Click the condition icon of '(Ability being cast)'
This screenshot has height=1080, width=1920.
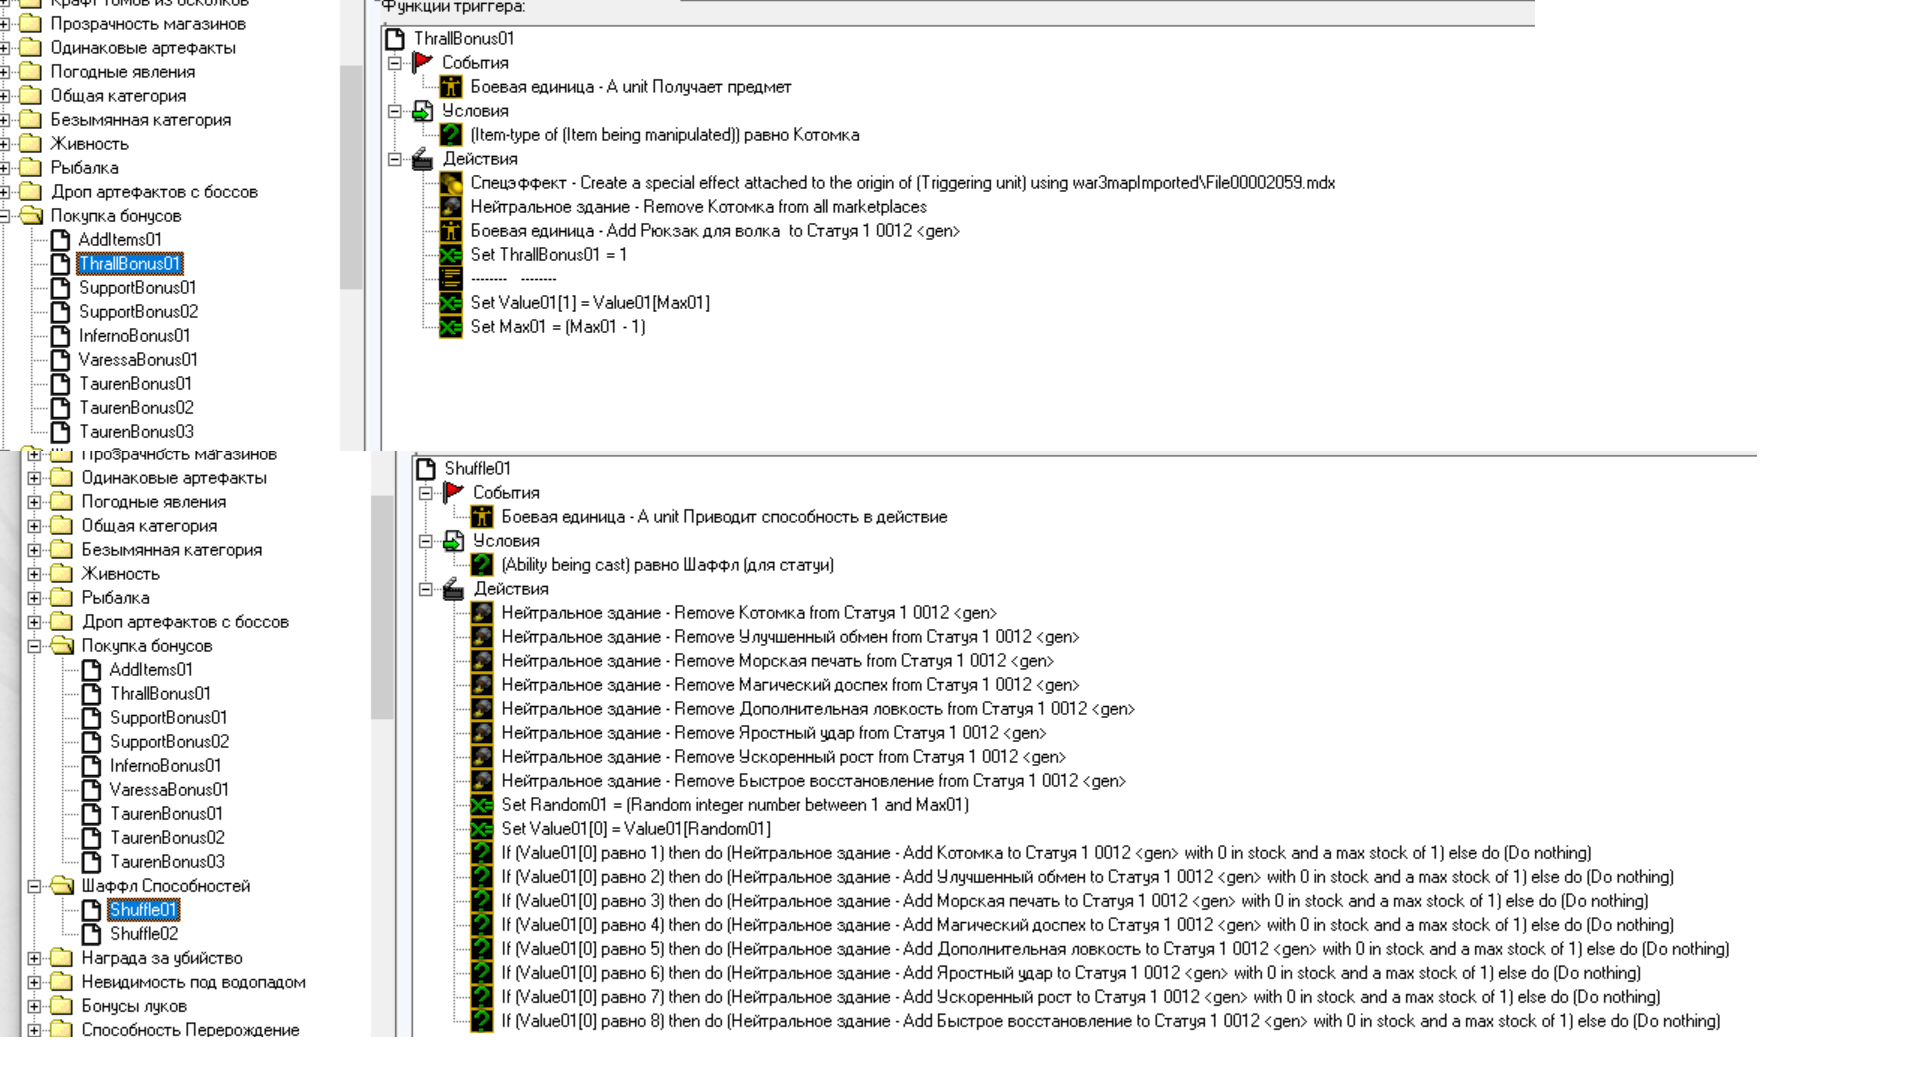point(482,565)
